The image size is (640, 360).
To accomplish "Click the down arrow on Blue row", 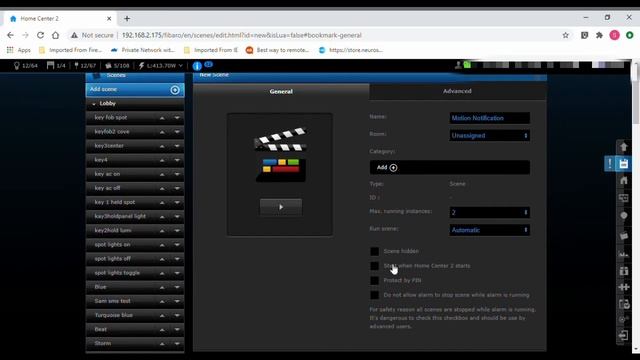I will 177,287.
